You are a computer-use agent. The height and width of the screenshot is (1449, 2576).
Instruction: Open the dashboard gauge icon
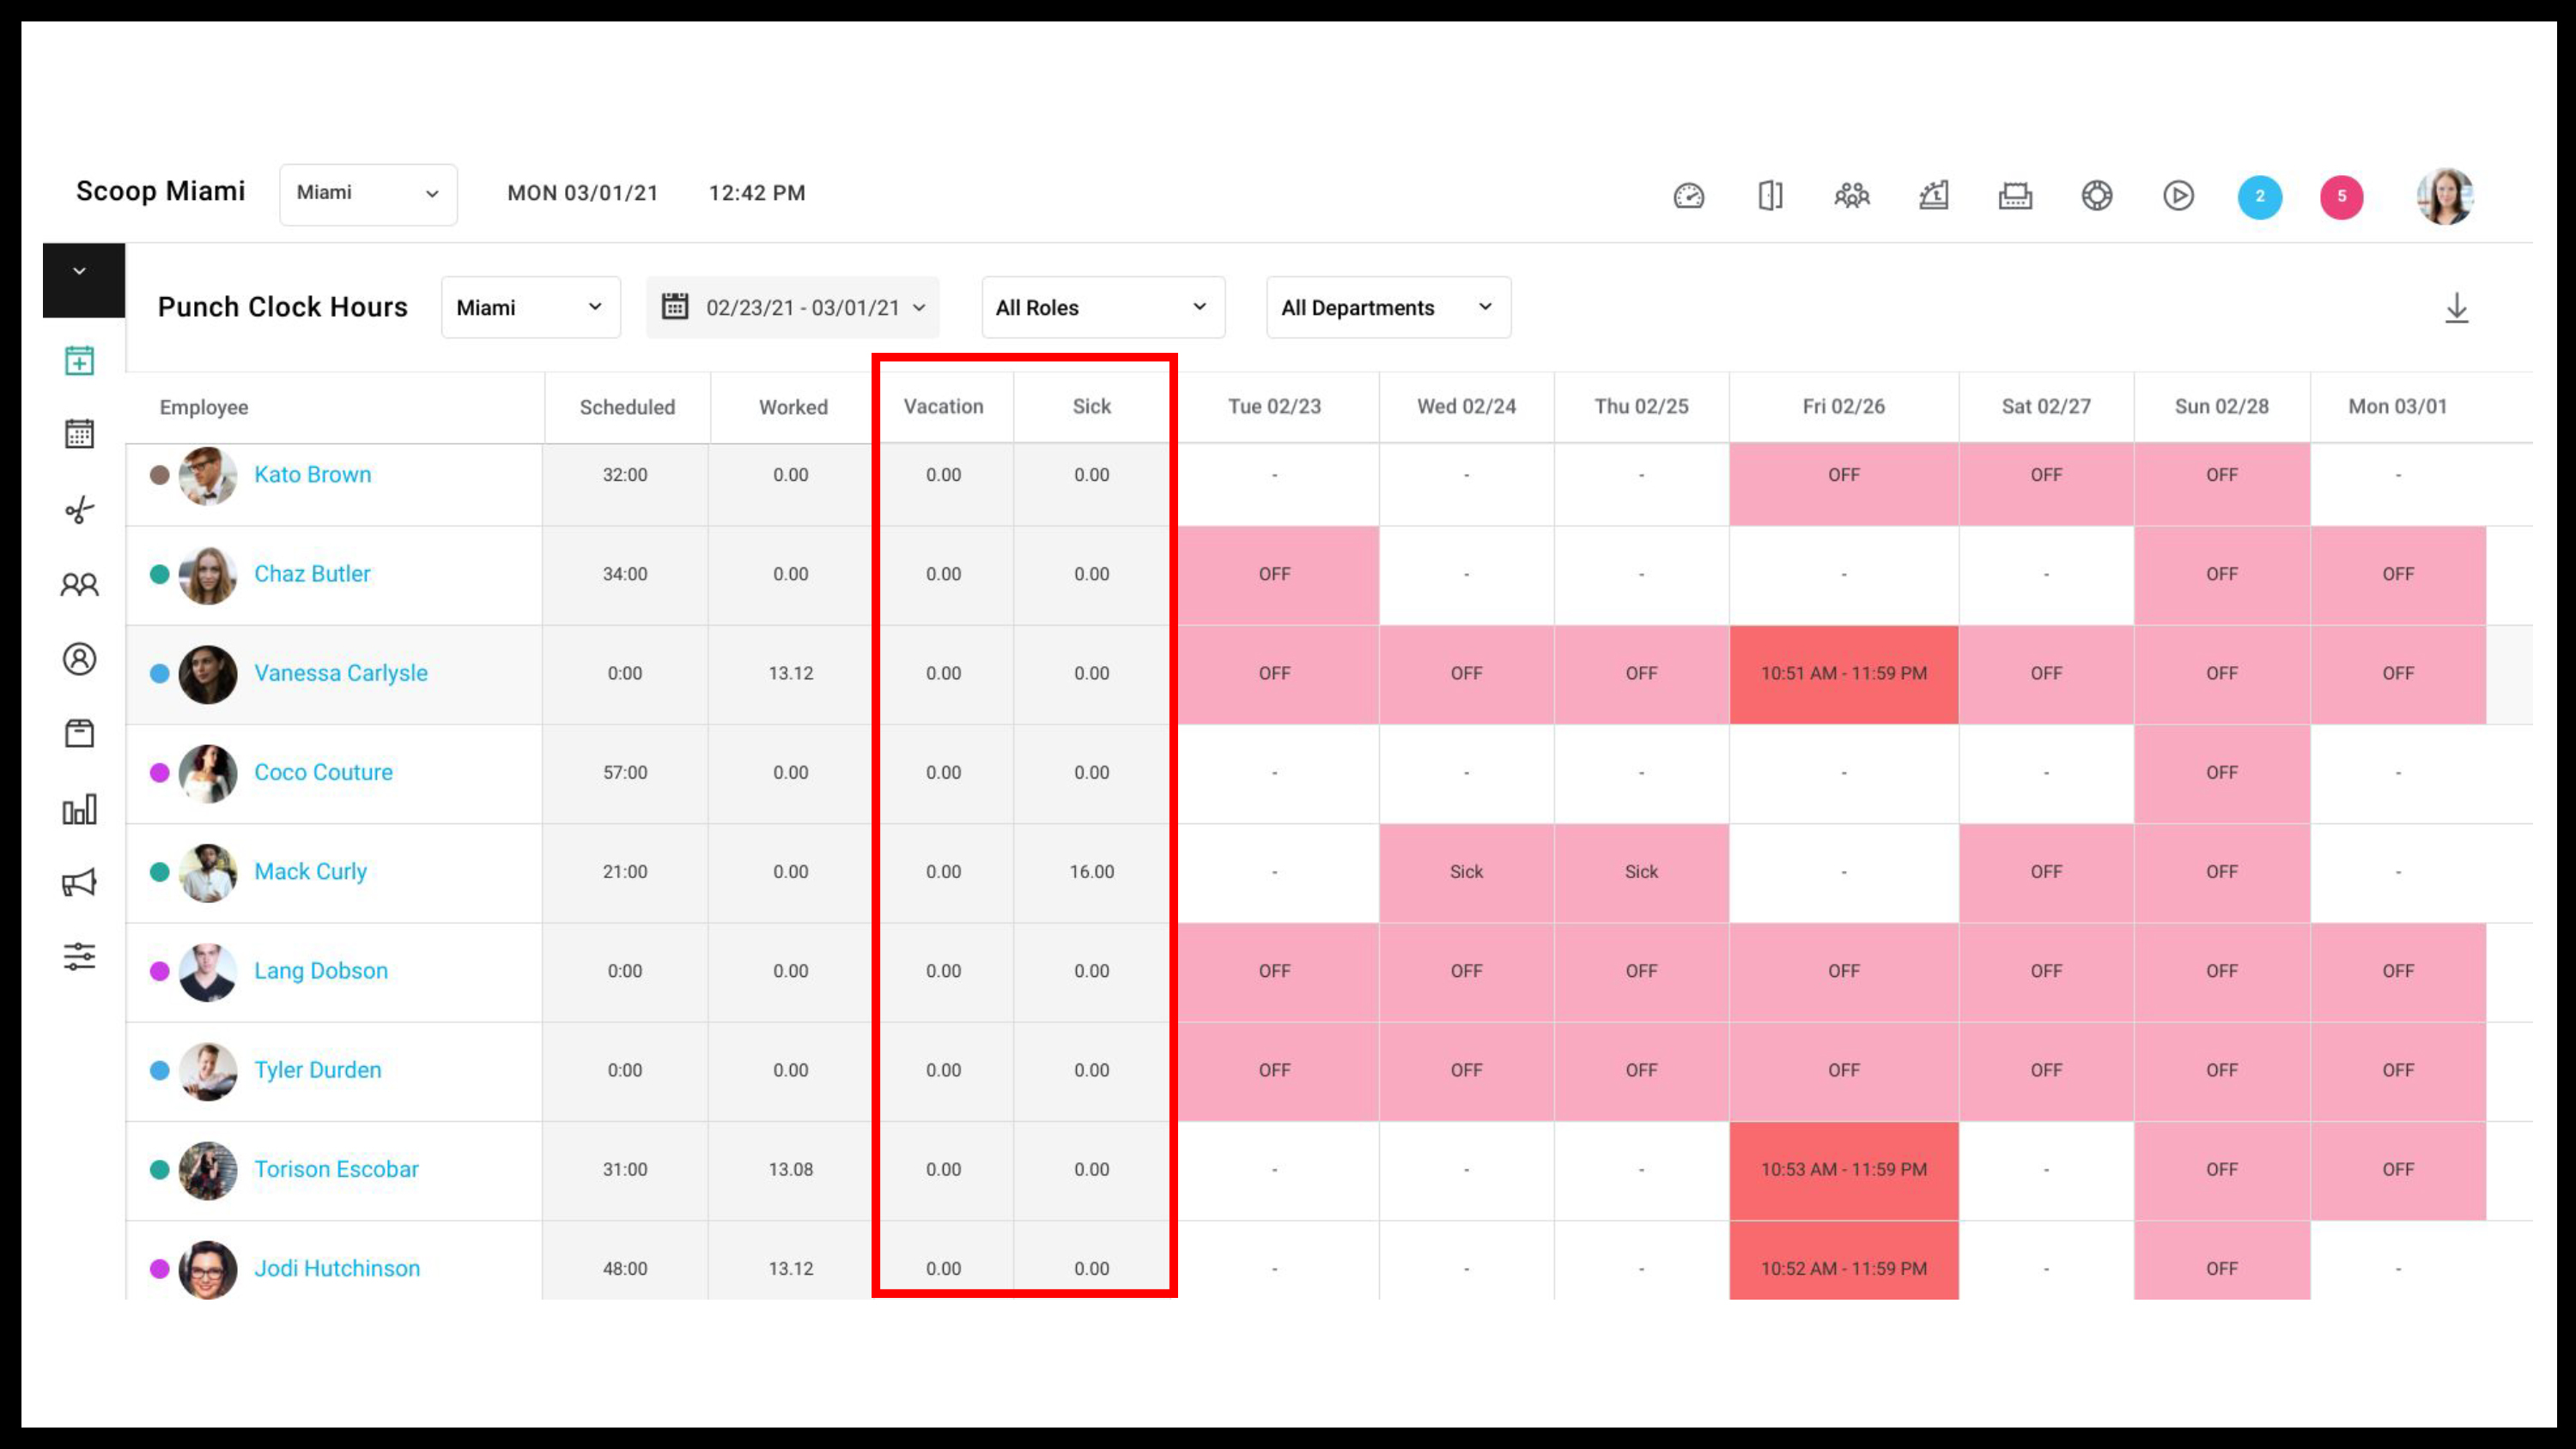pyautogui.click(x=1688, y=196)
